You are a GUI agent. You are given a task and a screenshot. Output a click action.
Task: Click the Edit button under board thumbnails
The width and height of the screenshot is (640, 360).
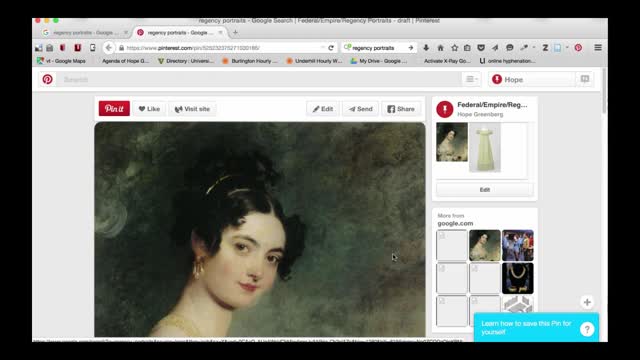tap(484, 190)
